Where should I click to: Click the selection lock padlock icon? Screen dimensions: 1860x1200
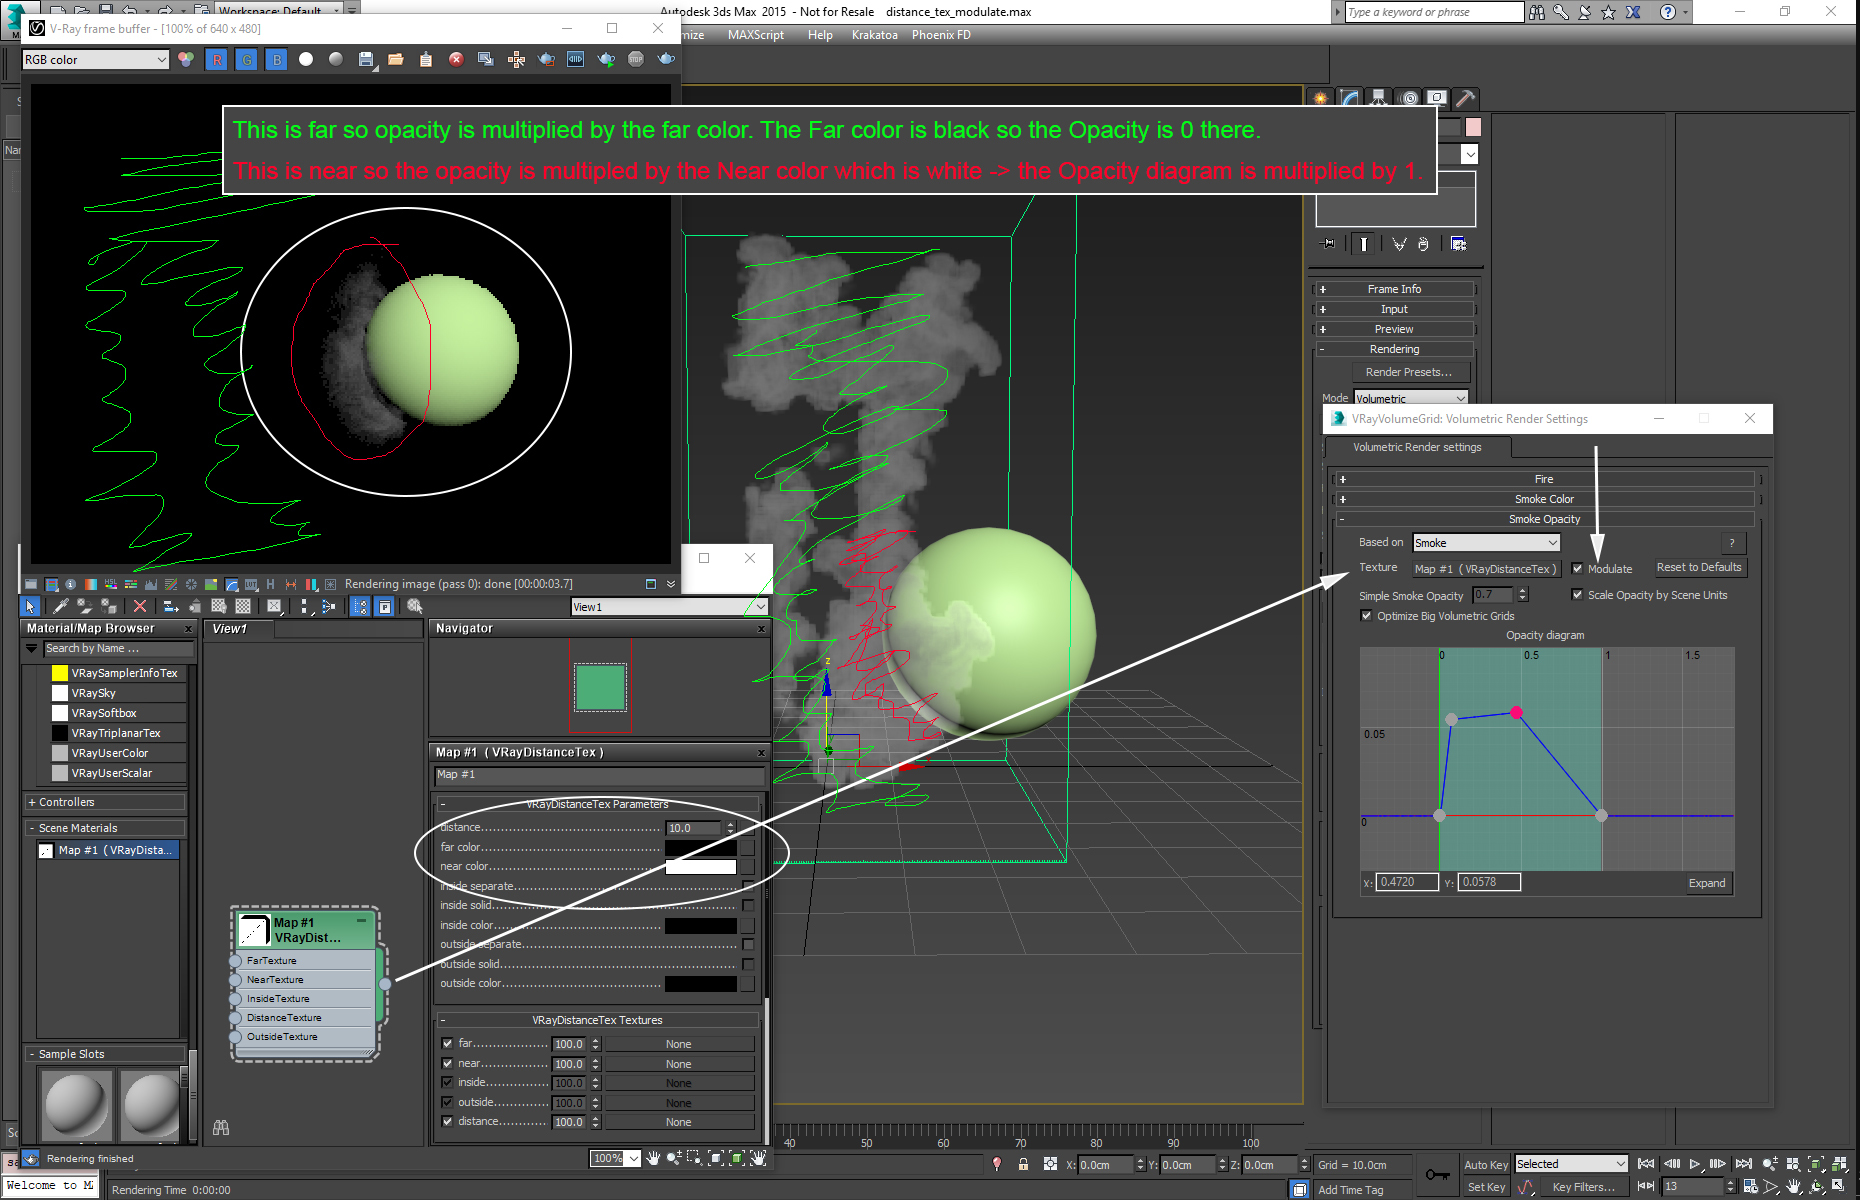point(1023,1164)
